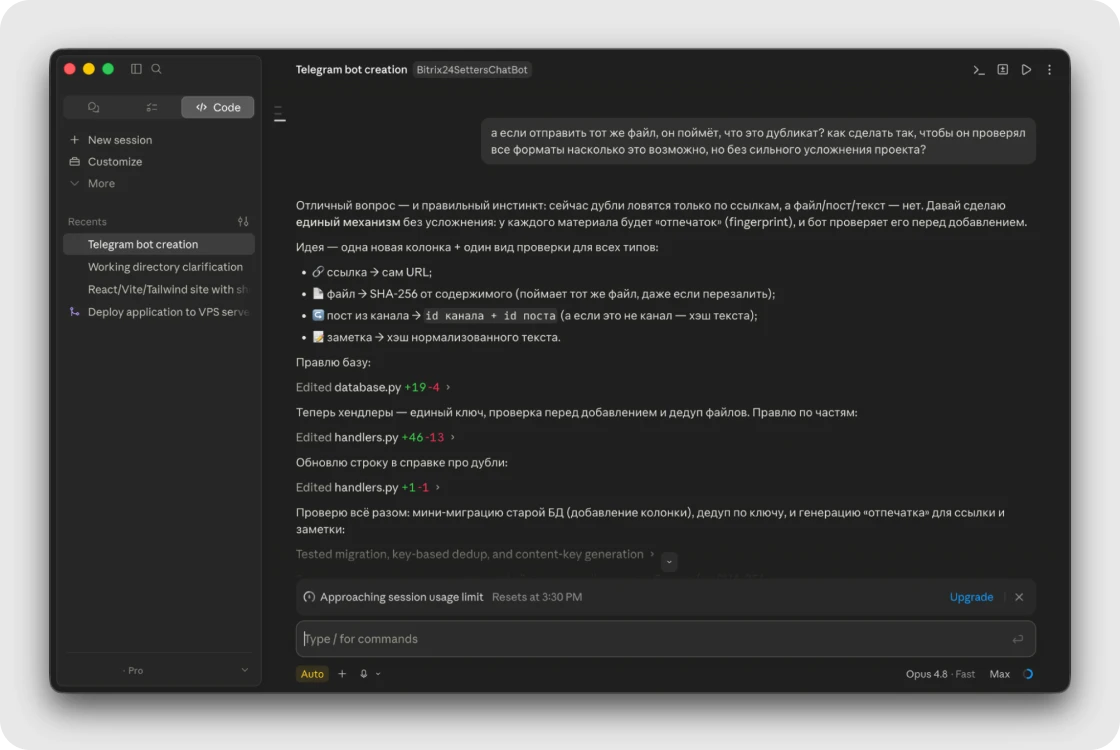1120x750 pixels.
Task: Open the message outline icon near the chat's left margin
Action: point(280,114)
